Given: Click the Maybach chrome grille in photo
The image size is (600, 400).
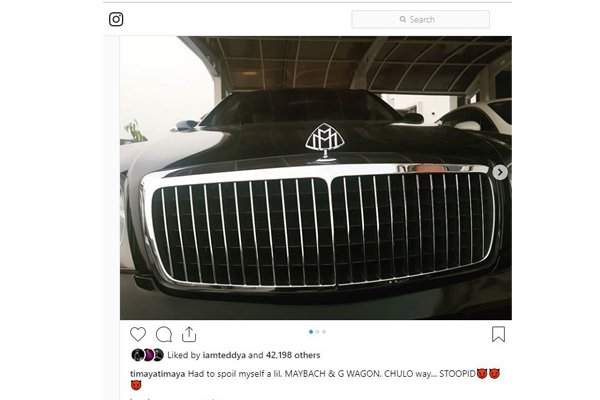Looking at the screenshot, I should point(321,228).
